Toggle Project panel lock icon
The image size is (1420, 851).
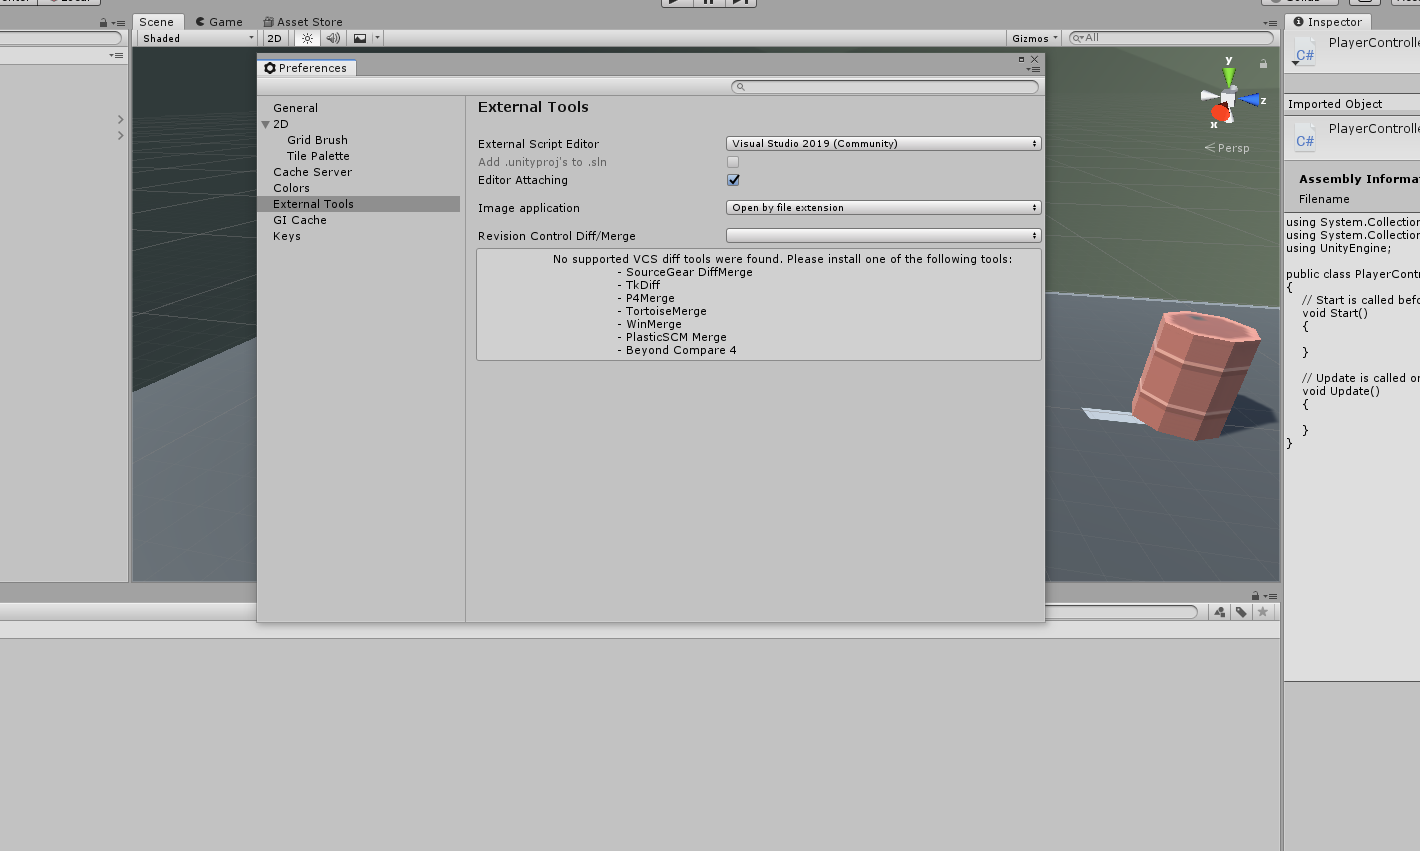pos(1255,596)
